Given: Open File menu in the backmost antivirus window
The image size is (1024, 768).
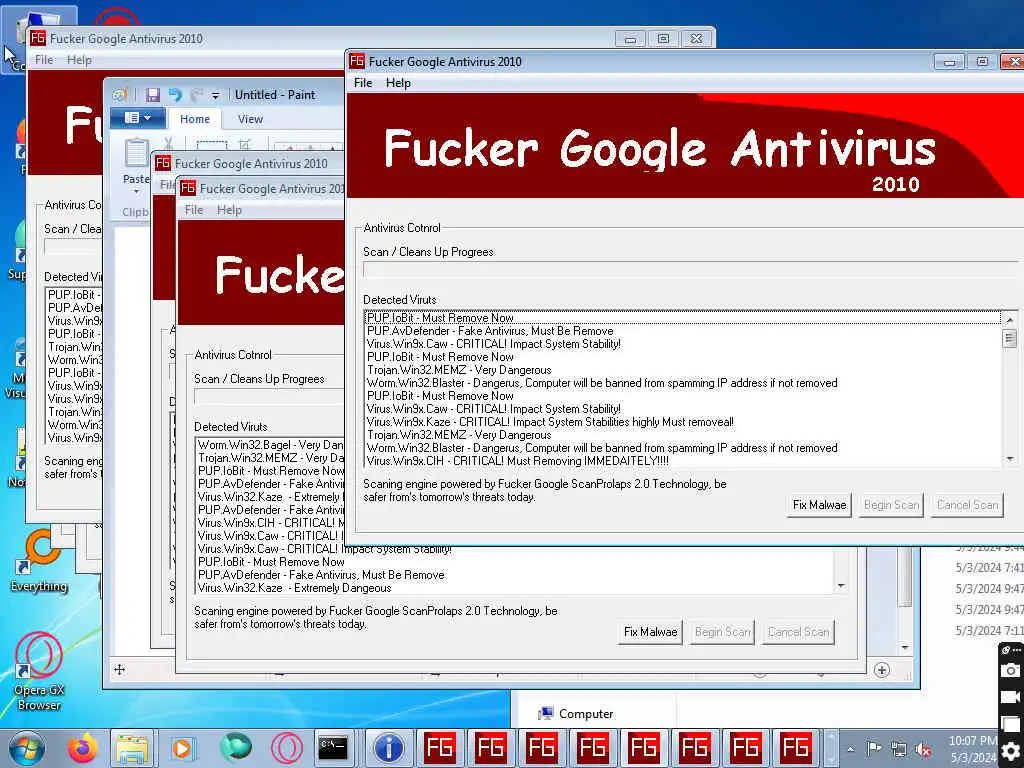Looking at the screenshot, I should click(x=44, y=60).
